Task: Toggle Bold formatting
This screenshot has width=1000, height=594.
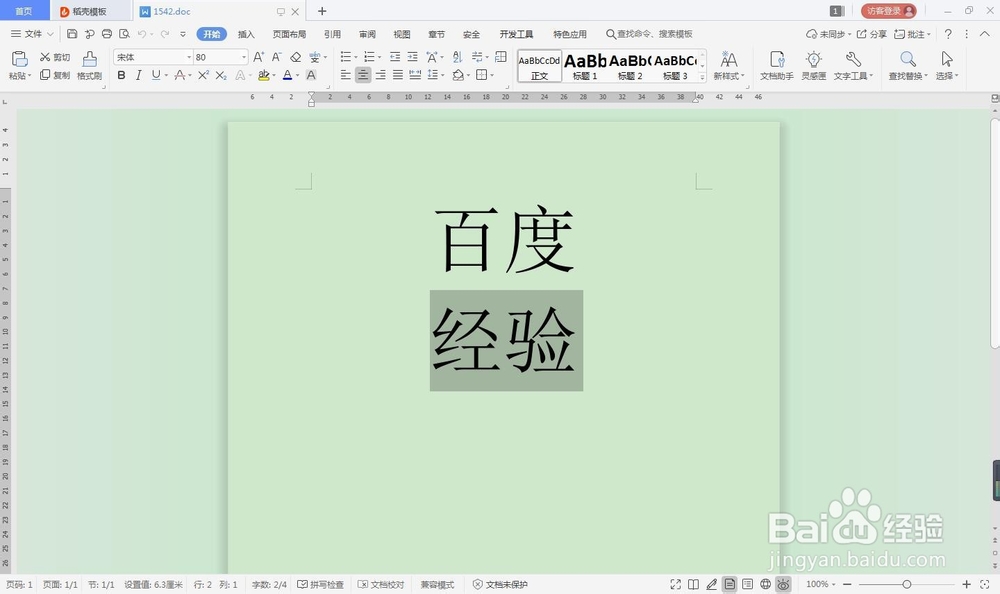Action: pyautogui.click(x=121, y=75)
